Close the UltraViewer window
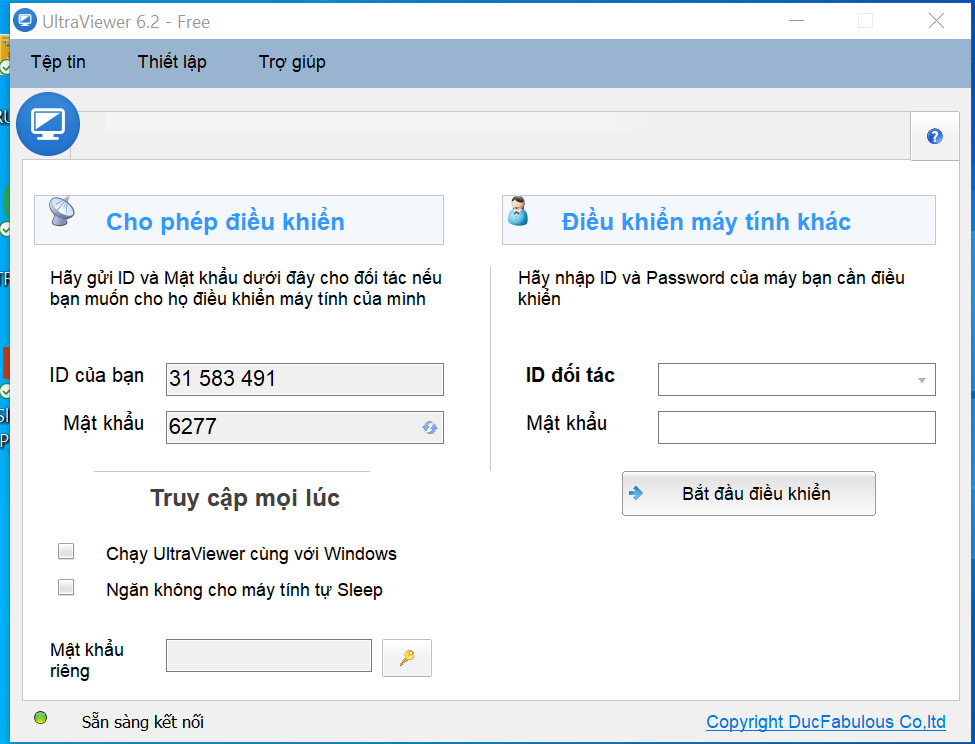The height and width of the screenshot is (744, 975). pyautogui.click(x=936, y=21)
